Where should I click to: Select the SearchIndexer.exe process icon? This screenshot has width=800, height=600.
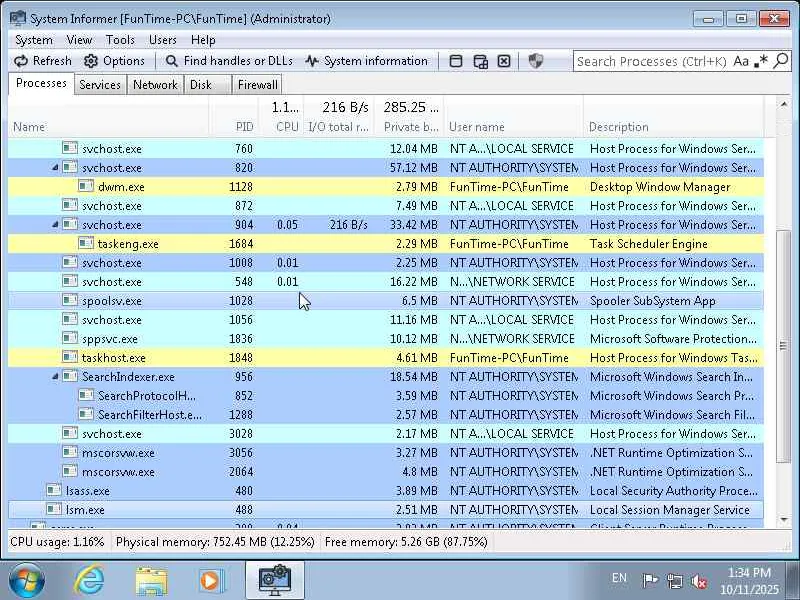tap(70, 377)
